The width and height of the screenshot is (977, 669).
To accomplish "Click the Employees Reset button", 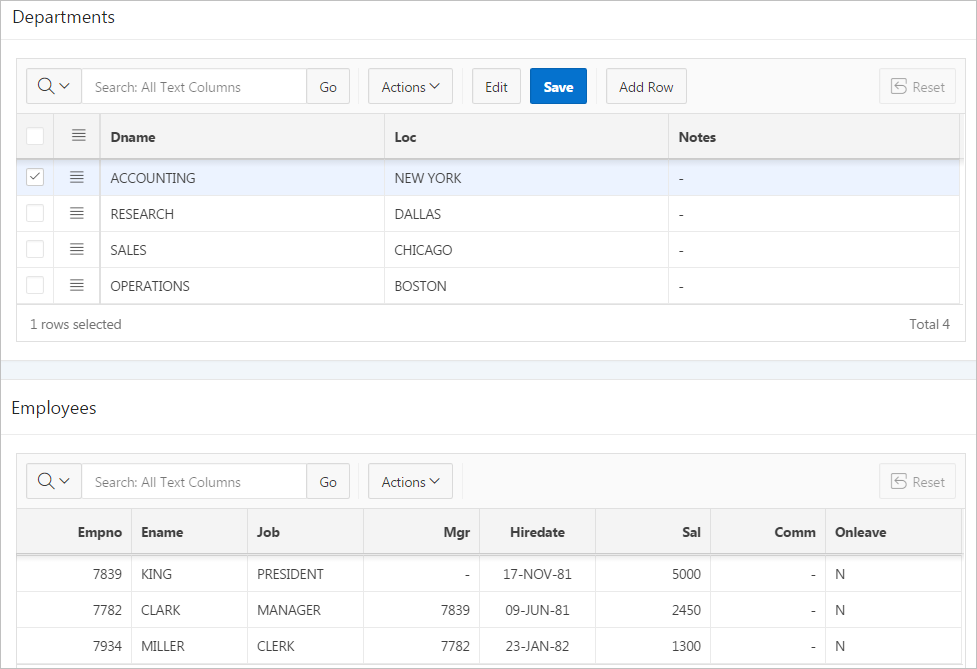I will [917, 481].
